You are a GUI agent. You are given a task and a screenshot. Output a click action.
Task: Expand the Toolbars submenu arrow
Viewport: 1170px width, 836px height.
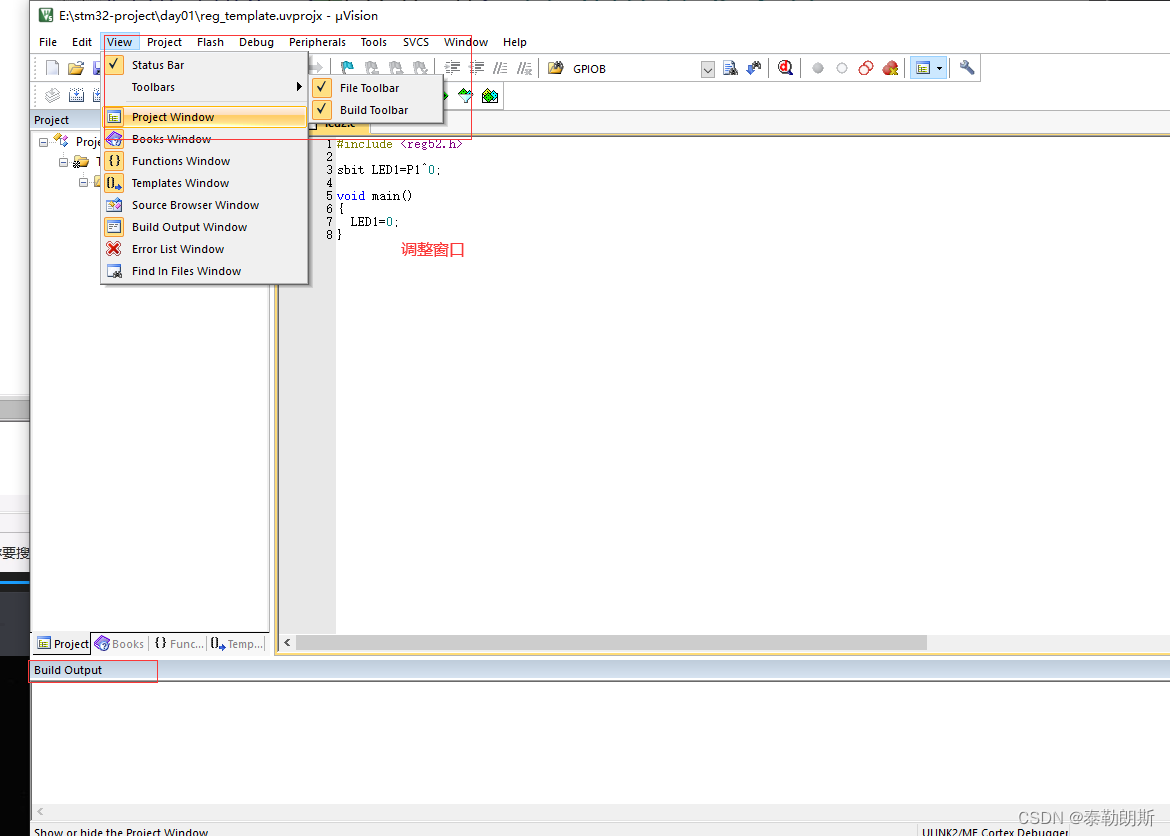click(x=299, y=87)
